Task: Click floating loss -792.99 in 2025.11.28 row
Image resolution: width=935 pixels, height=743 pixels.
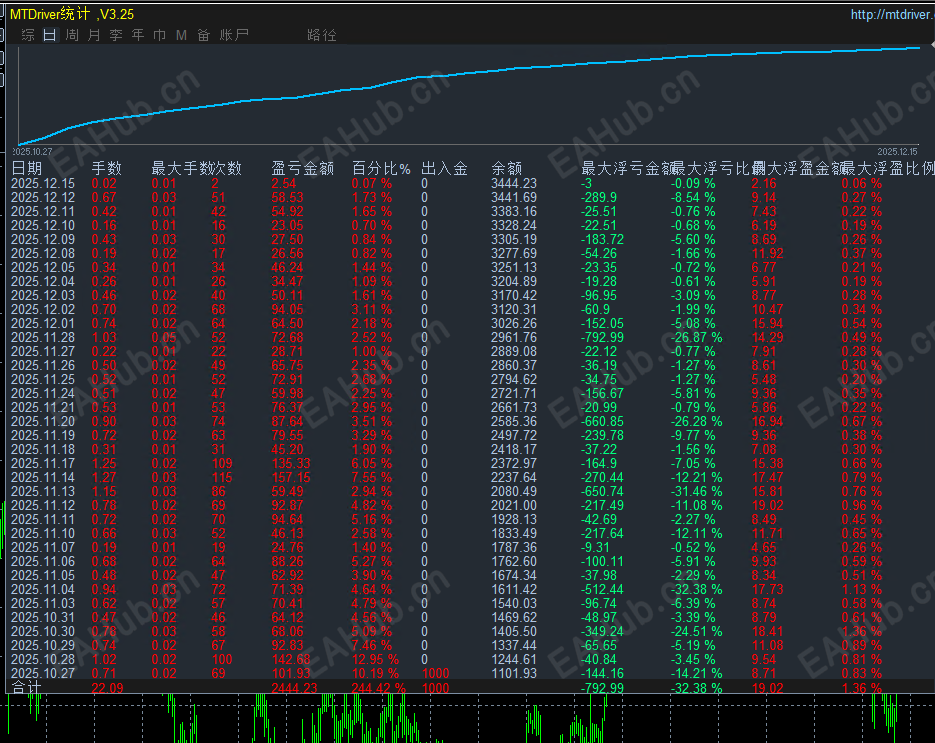Action: tap(602, 338)
